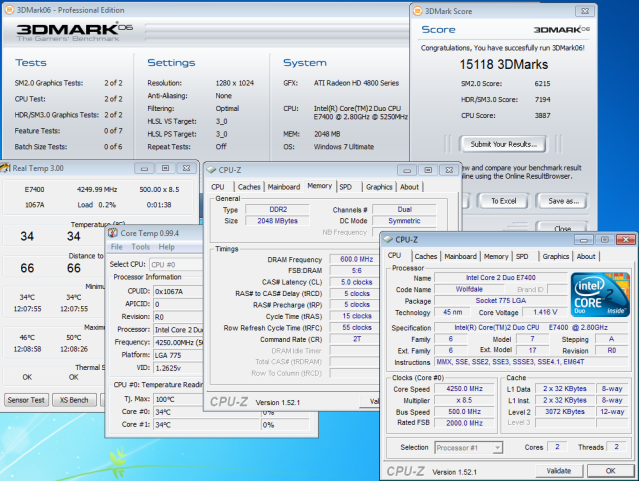639x481 pixels.
Task: Click the Memory Size 2048 MBytes value
Action: (x=278, y=221)
